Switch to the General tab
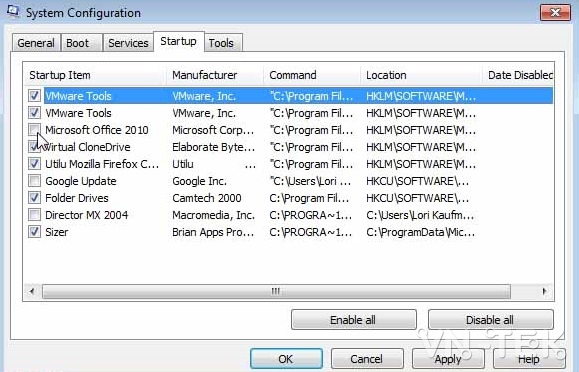Screen dimensions: 579x372 point(36,43)
